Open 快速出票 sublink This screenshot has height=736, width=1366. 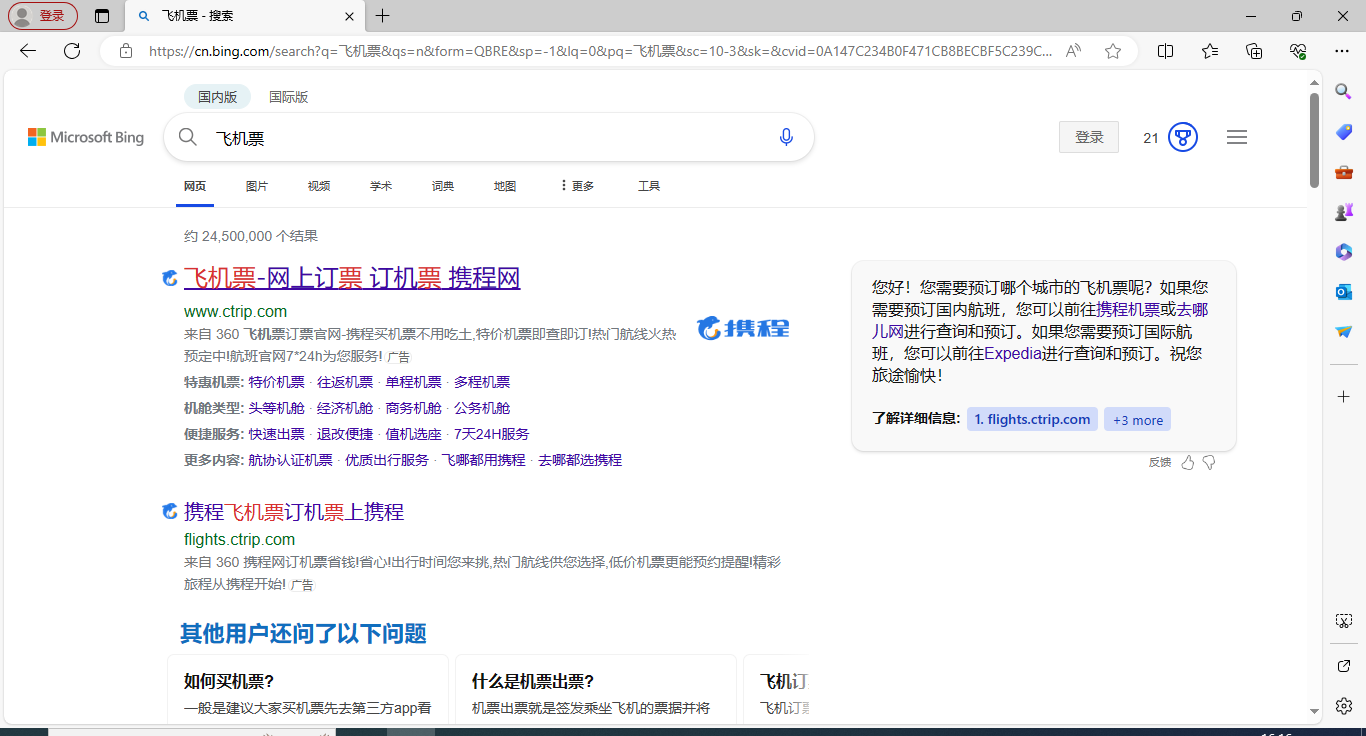[x=277, y=434]
